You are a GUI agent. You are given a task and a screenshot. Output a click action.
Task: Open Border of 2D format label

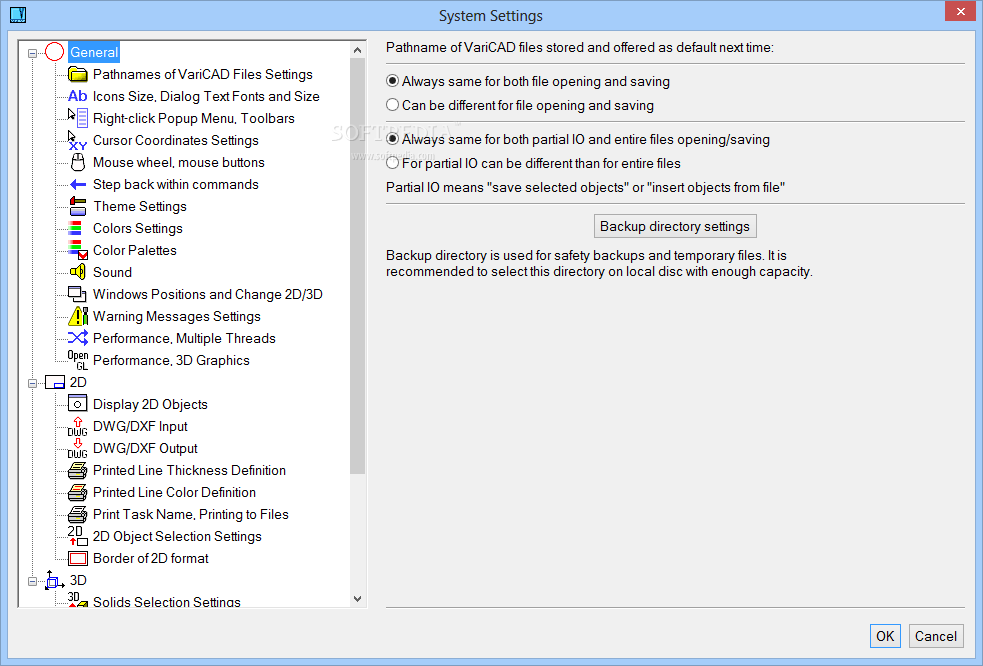point(150,558)
